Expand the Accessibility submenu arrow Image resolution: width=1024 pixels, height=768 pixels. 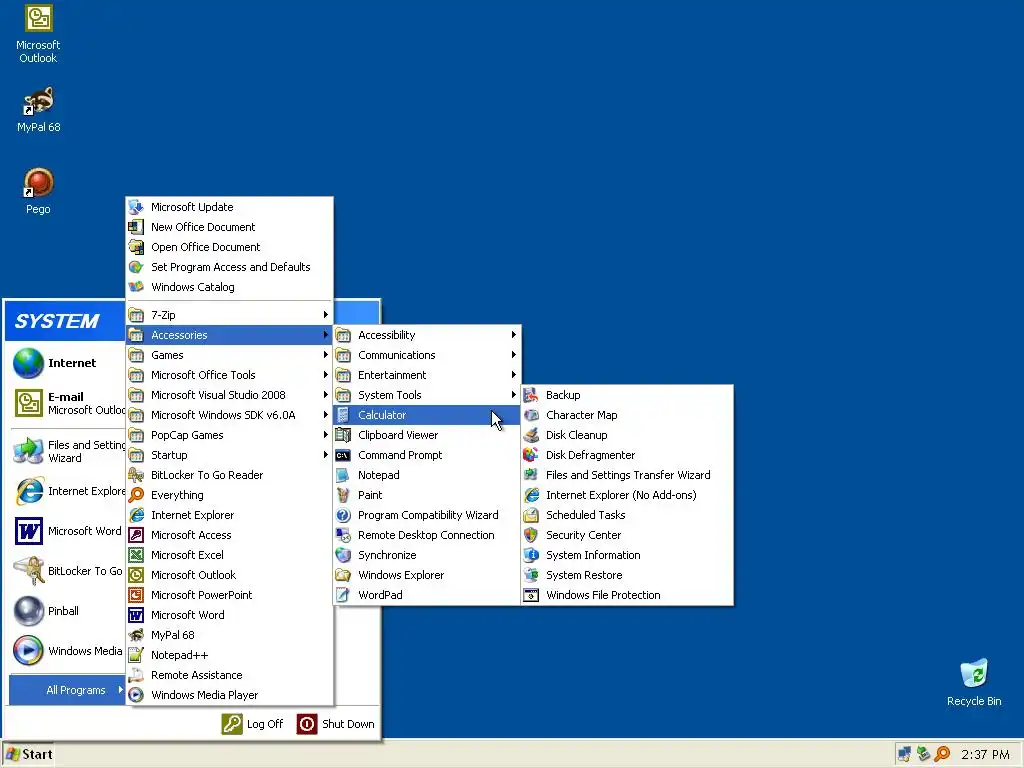(x=513, y=335)
